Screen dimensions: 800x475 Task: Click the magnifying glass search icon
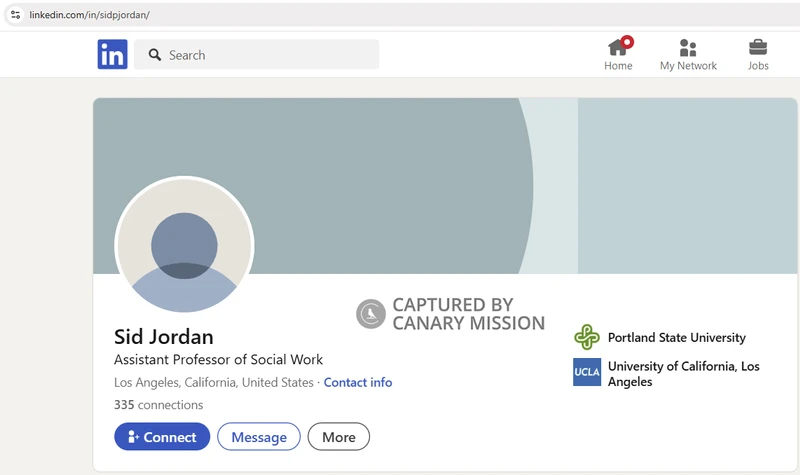[155, 55]
